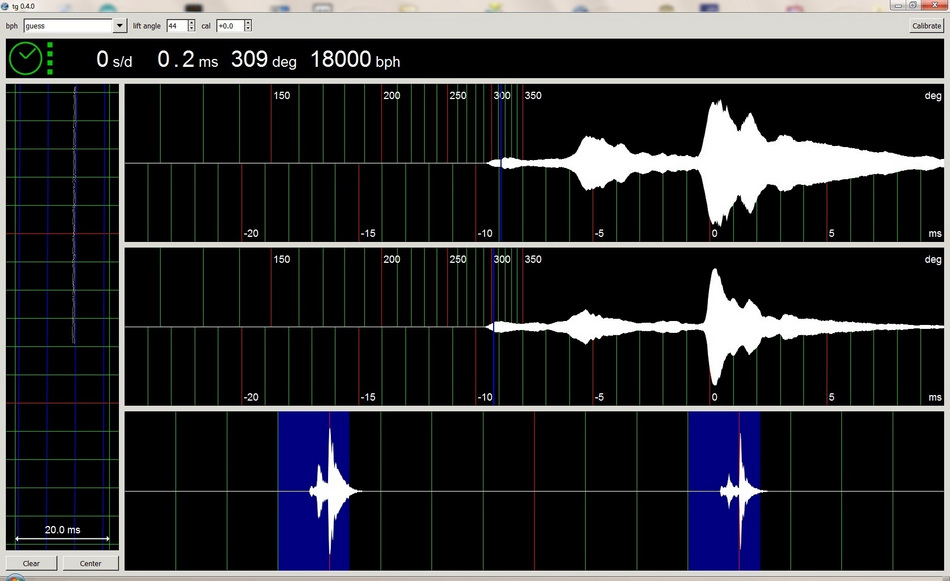Image resolution: width=950 pixels, height=581 pixels.
Task: Decrease the cal value with down arrow
Action: pyautogui.click(x=248, y=29)
